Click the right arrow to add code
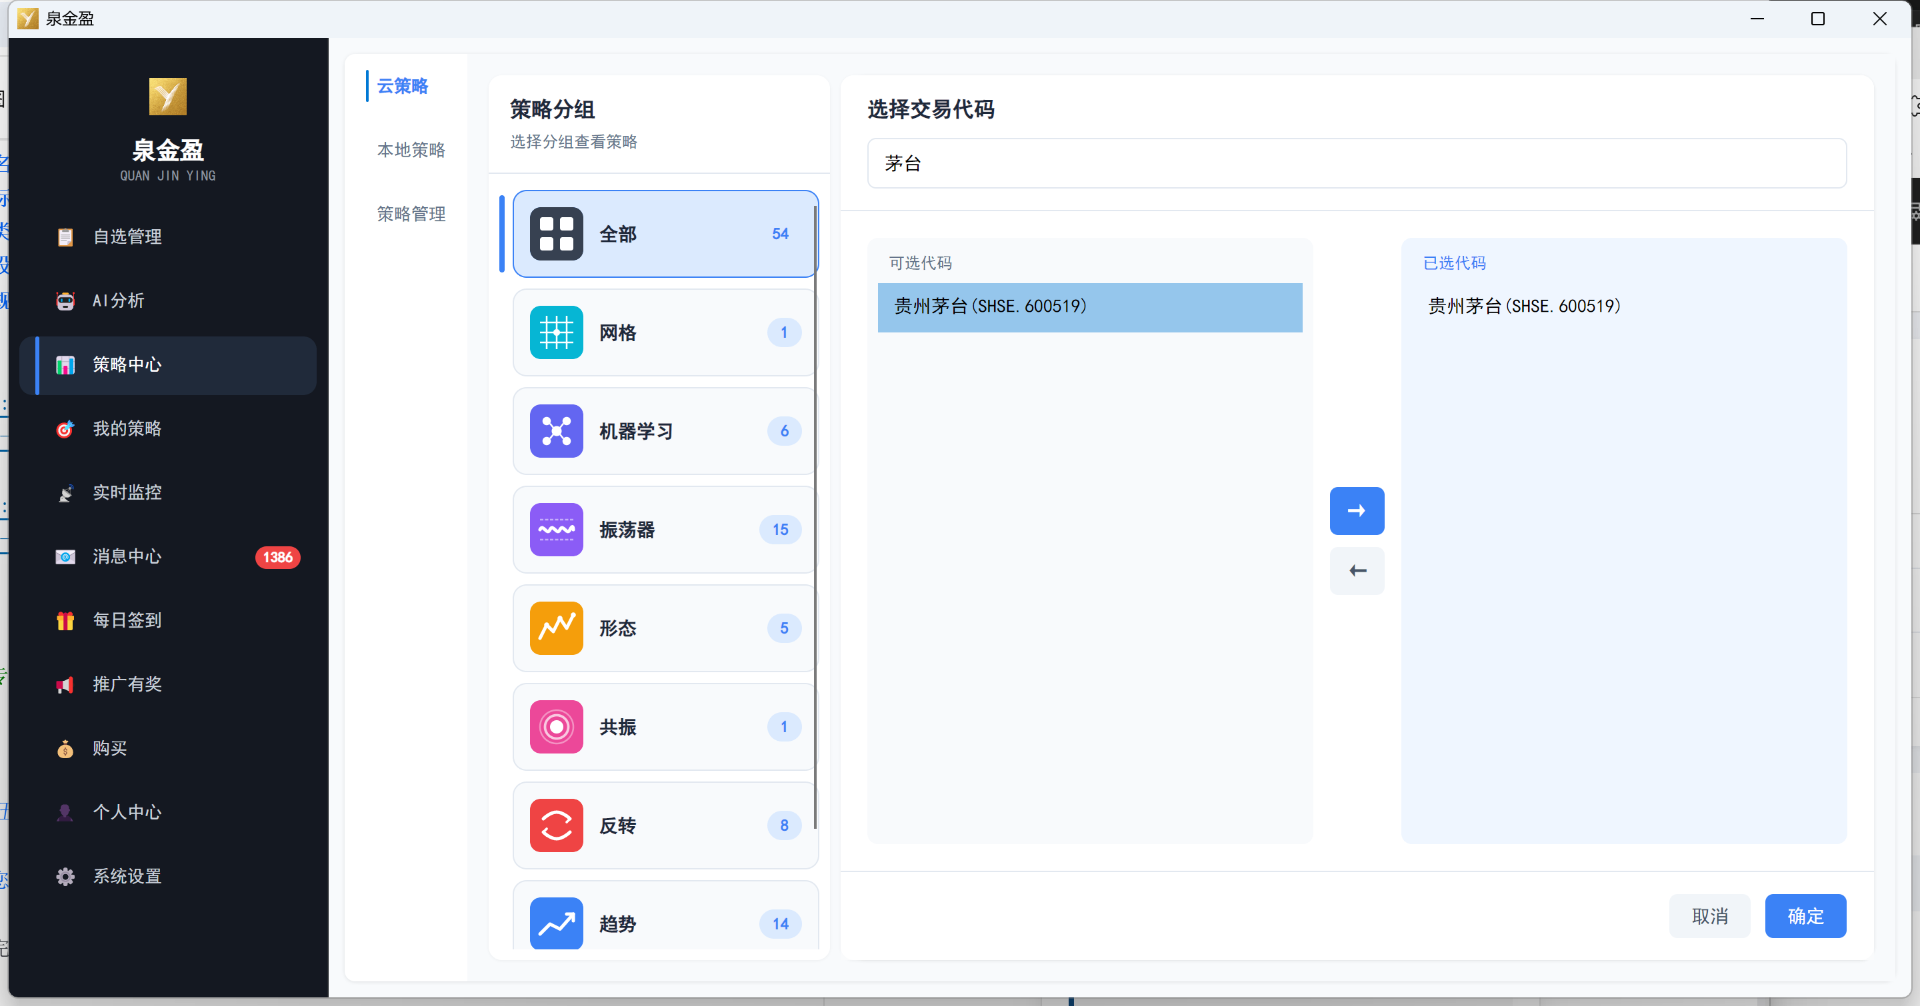Screen dimensions: 1920x1006 1356,511
